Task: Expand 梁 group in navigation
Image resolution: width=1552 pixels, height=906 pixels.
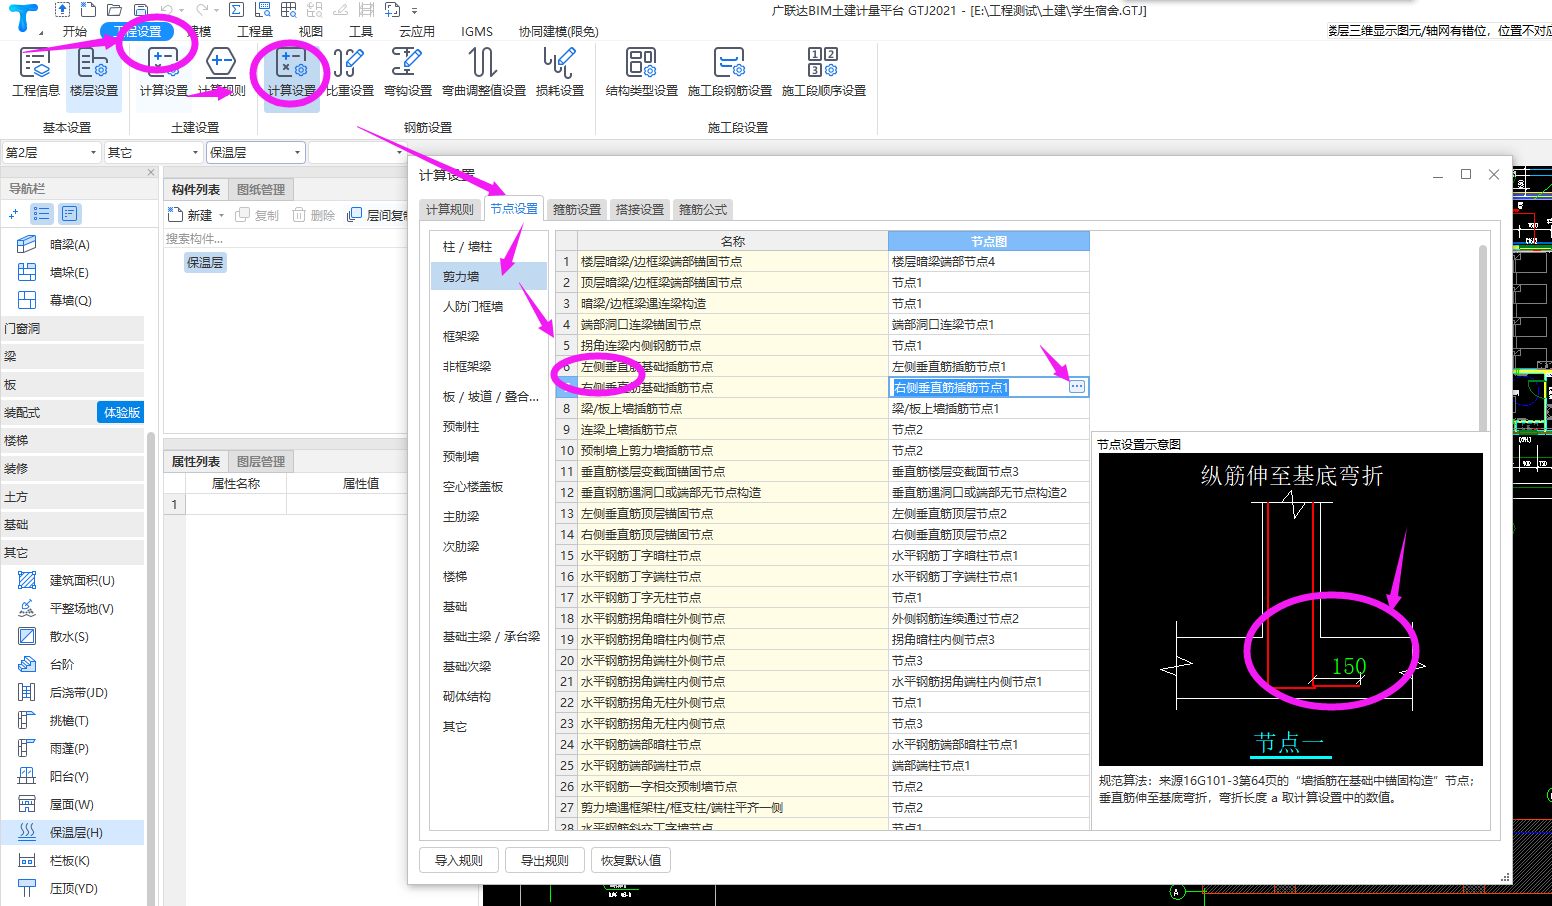Action: 73,356
